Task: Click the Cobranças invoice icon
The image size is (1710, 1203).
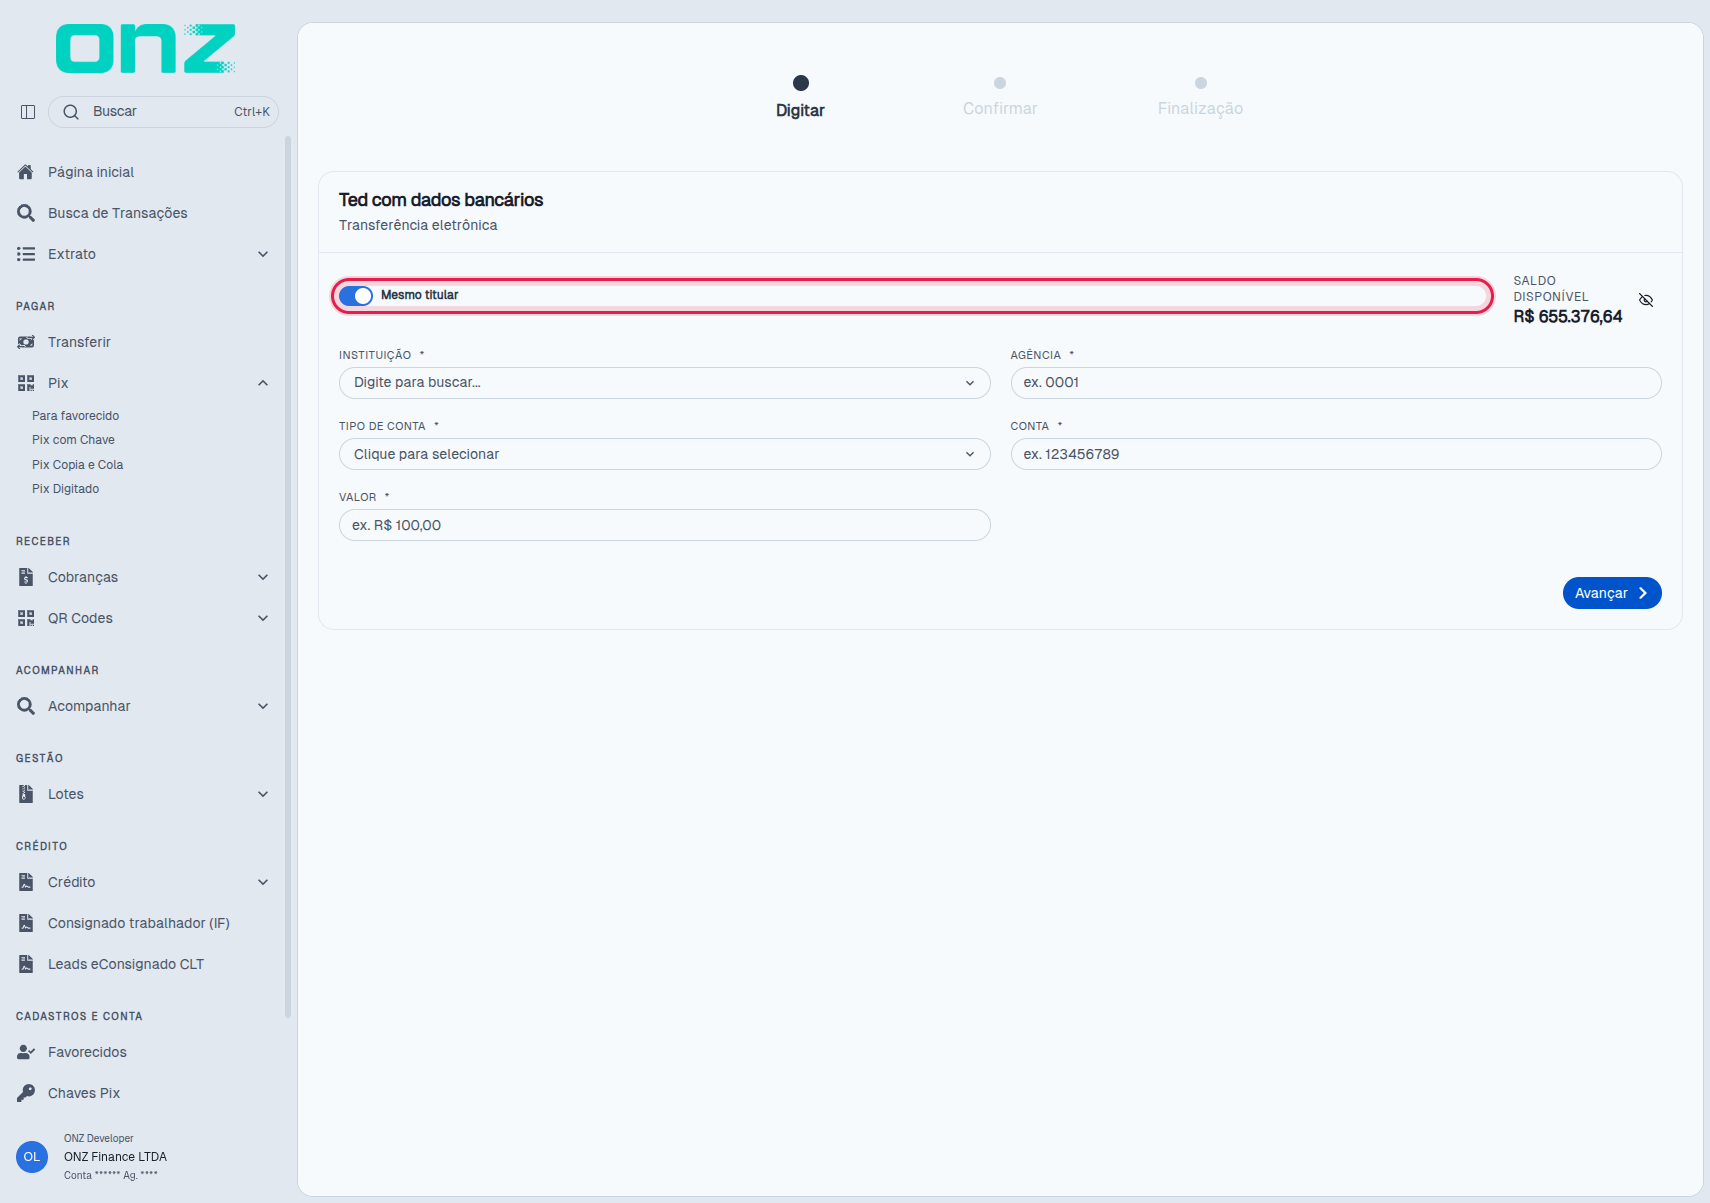Action: click(x=26, y=577)
